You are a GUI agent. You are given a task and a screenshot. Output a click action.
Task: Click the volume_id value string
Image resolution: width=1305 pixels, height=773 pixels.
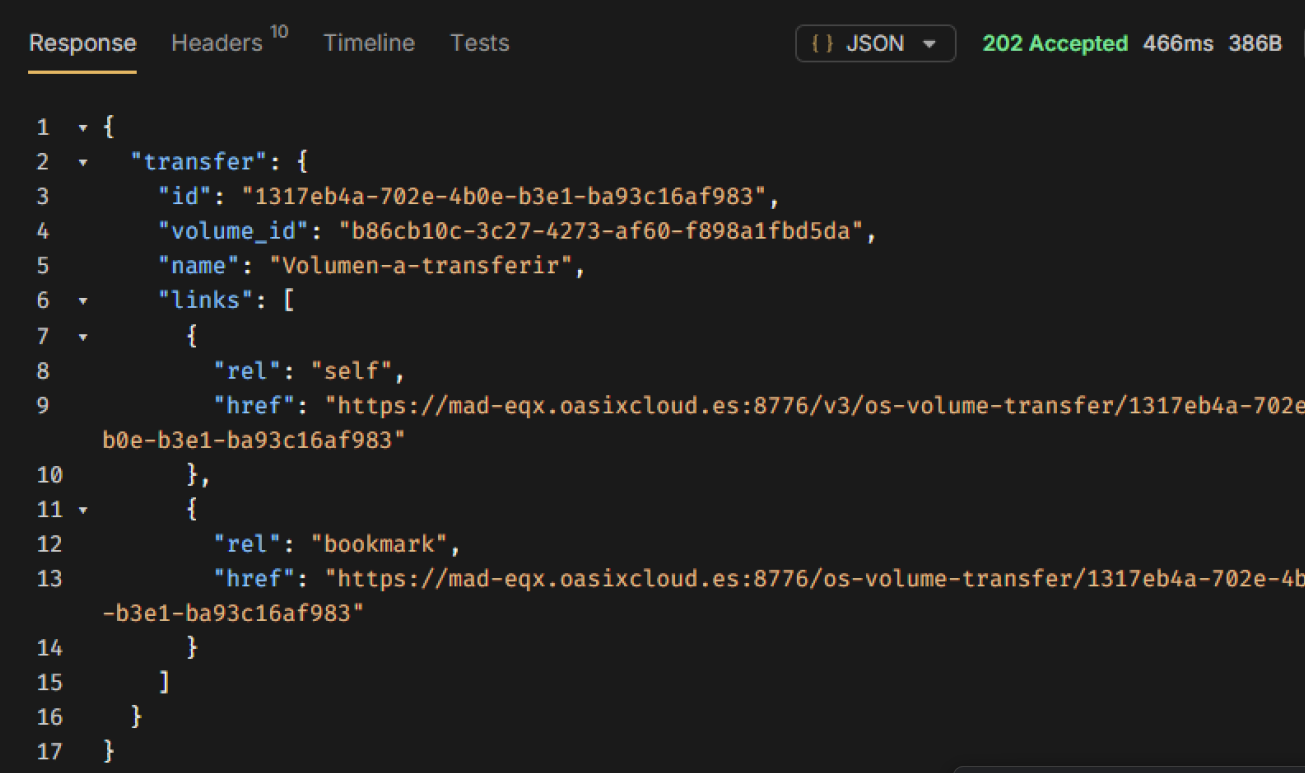[607, 232]
